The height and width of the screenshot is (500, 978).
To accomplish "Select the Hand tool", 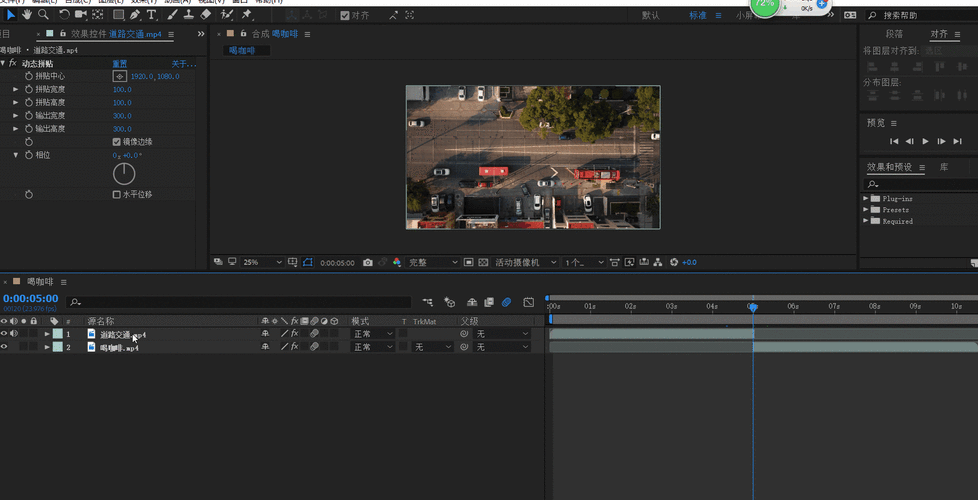I will click(27, 14).
